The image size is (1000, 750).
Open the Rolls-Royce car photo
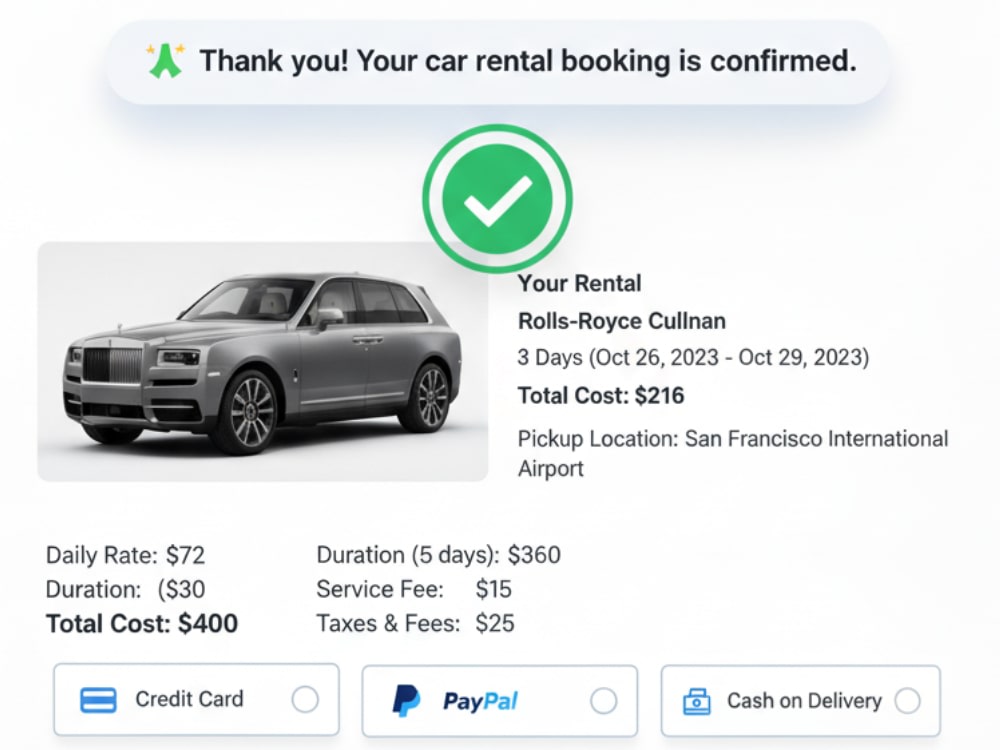[x=263, y=362]
